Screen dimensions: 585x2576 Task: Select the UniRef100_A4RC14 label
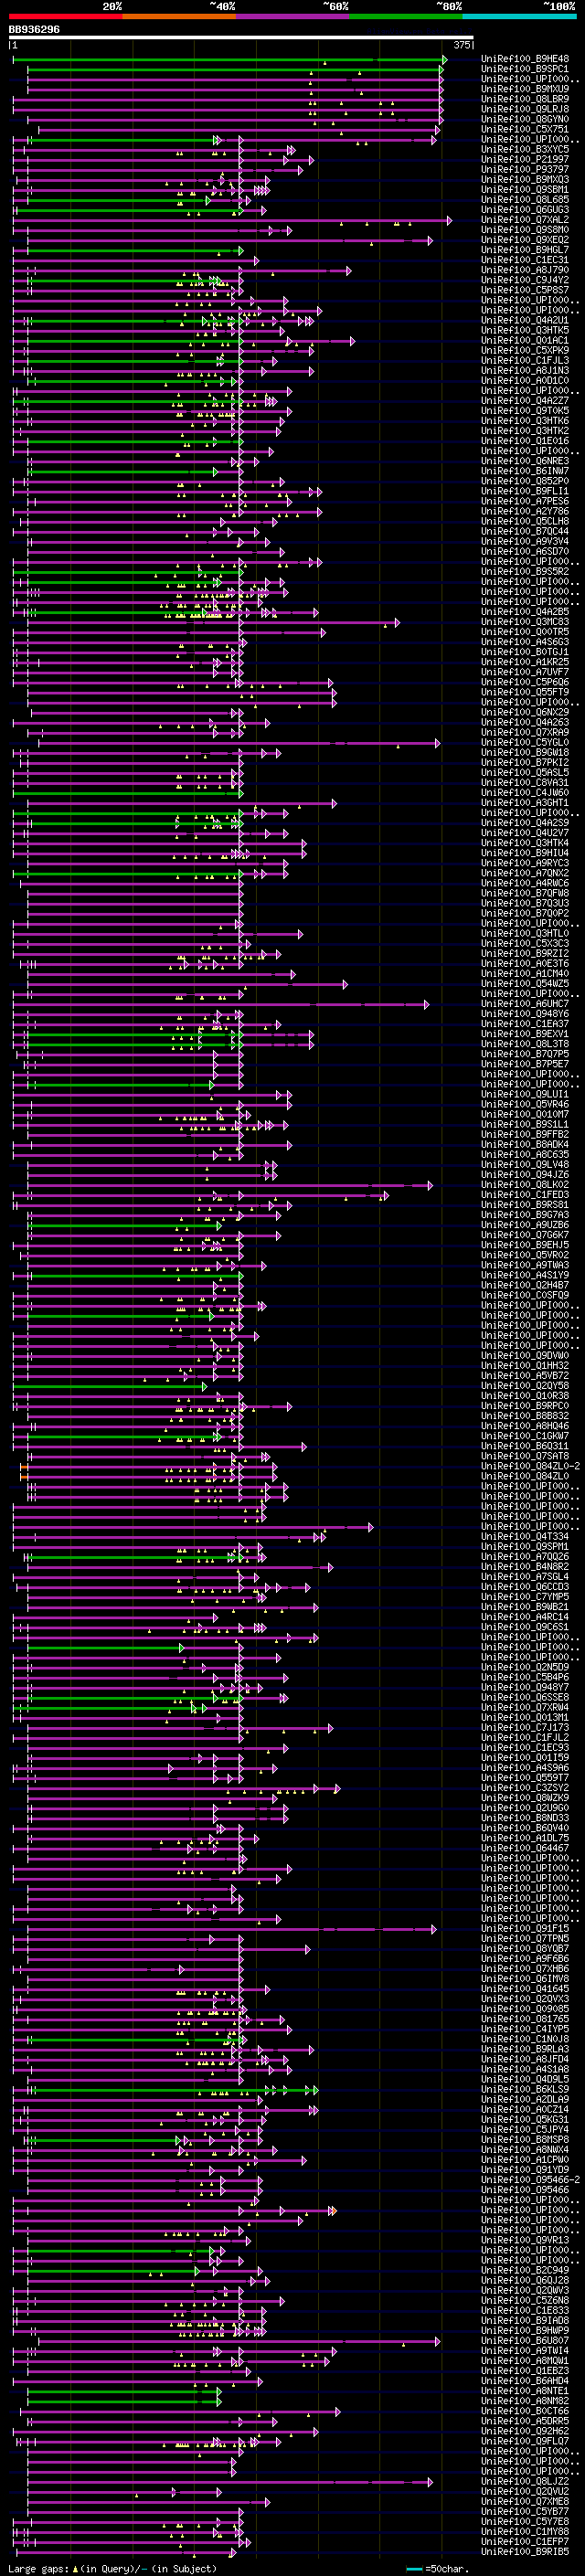[x=525, y=1617]
